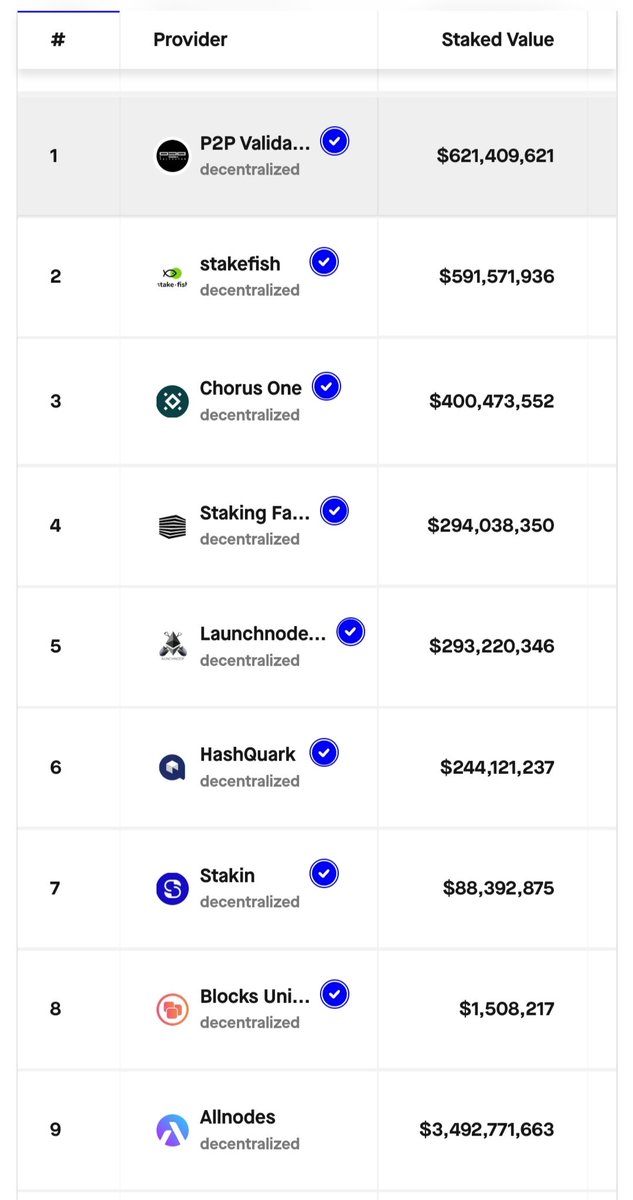Click the Staking Facilities logo icon
Image resolution: width=633 pixels, height=1200 pixels.
[173, 526]
